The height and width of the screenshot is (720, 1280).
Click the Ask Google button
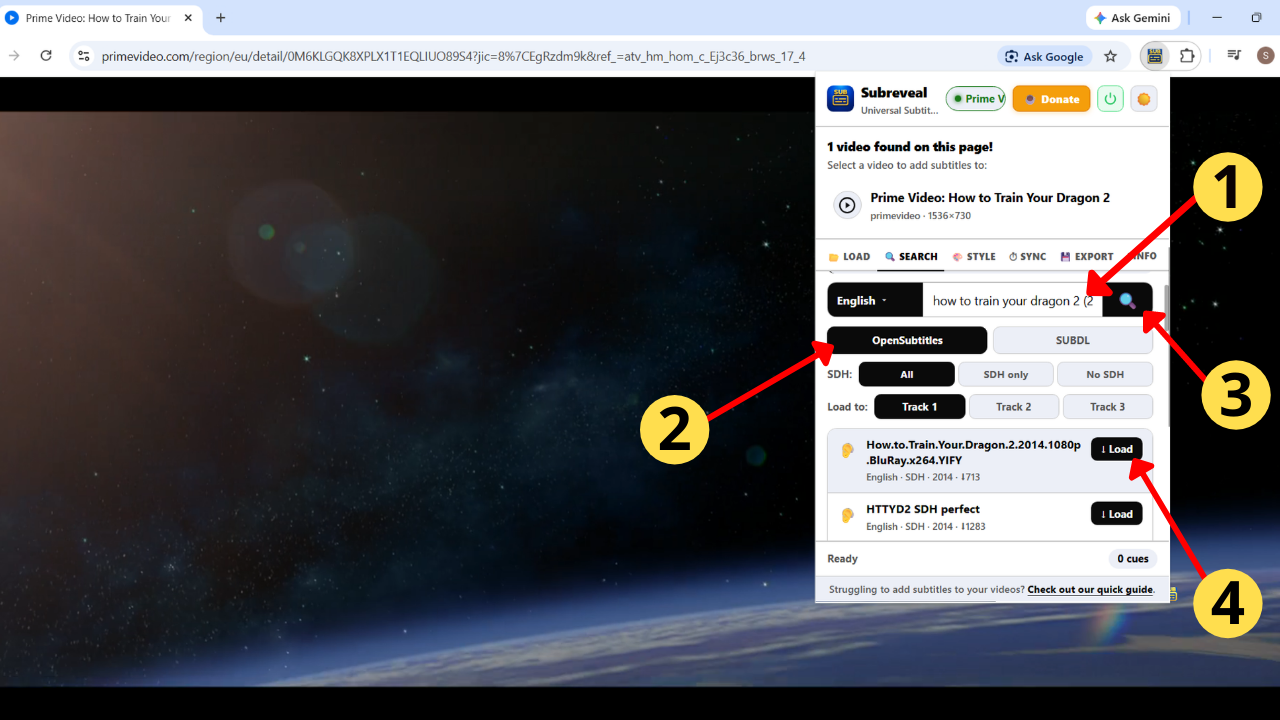(x=1045, y=57)
